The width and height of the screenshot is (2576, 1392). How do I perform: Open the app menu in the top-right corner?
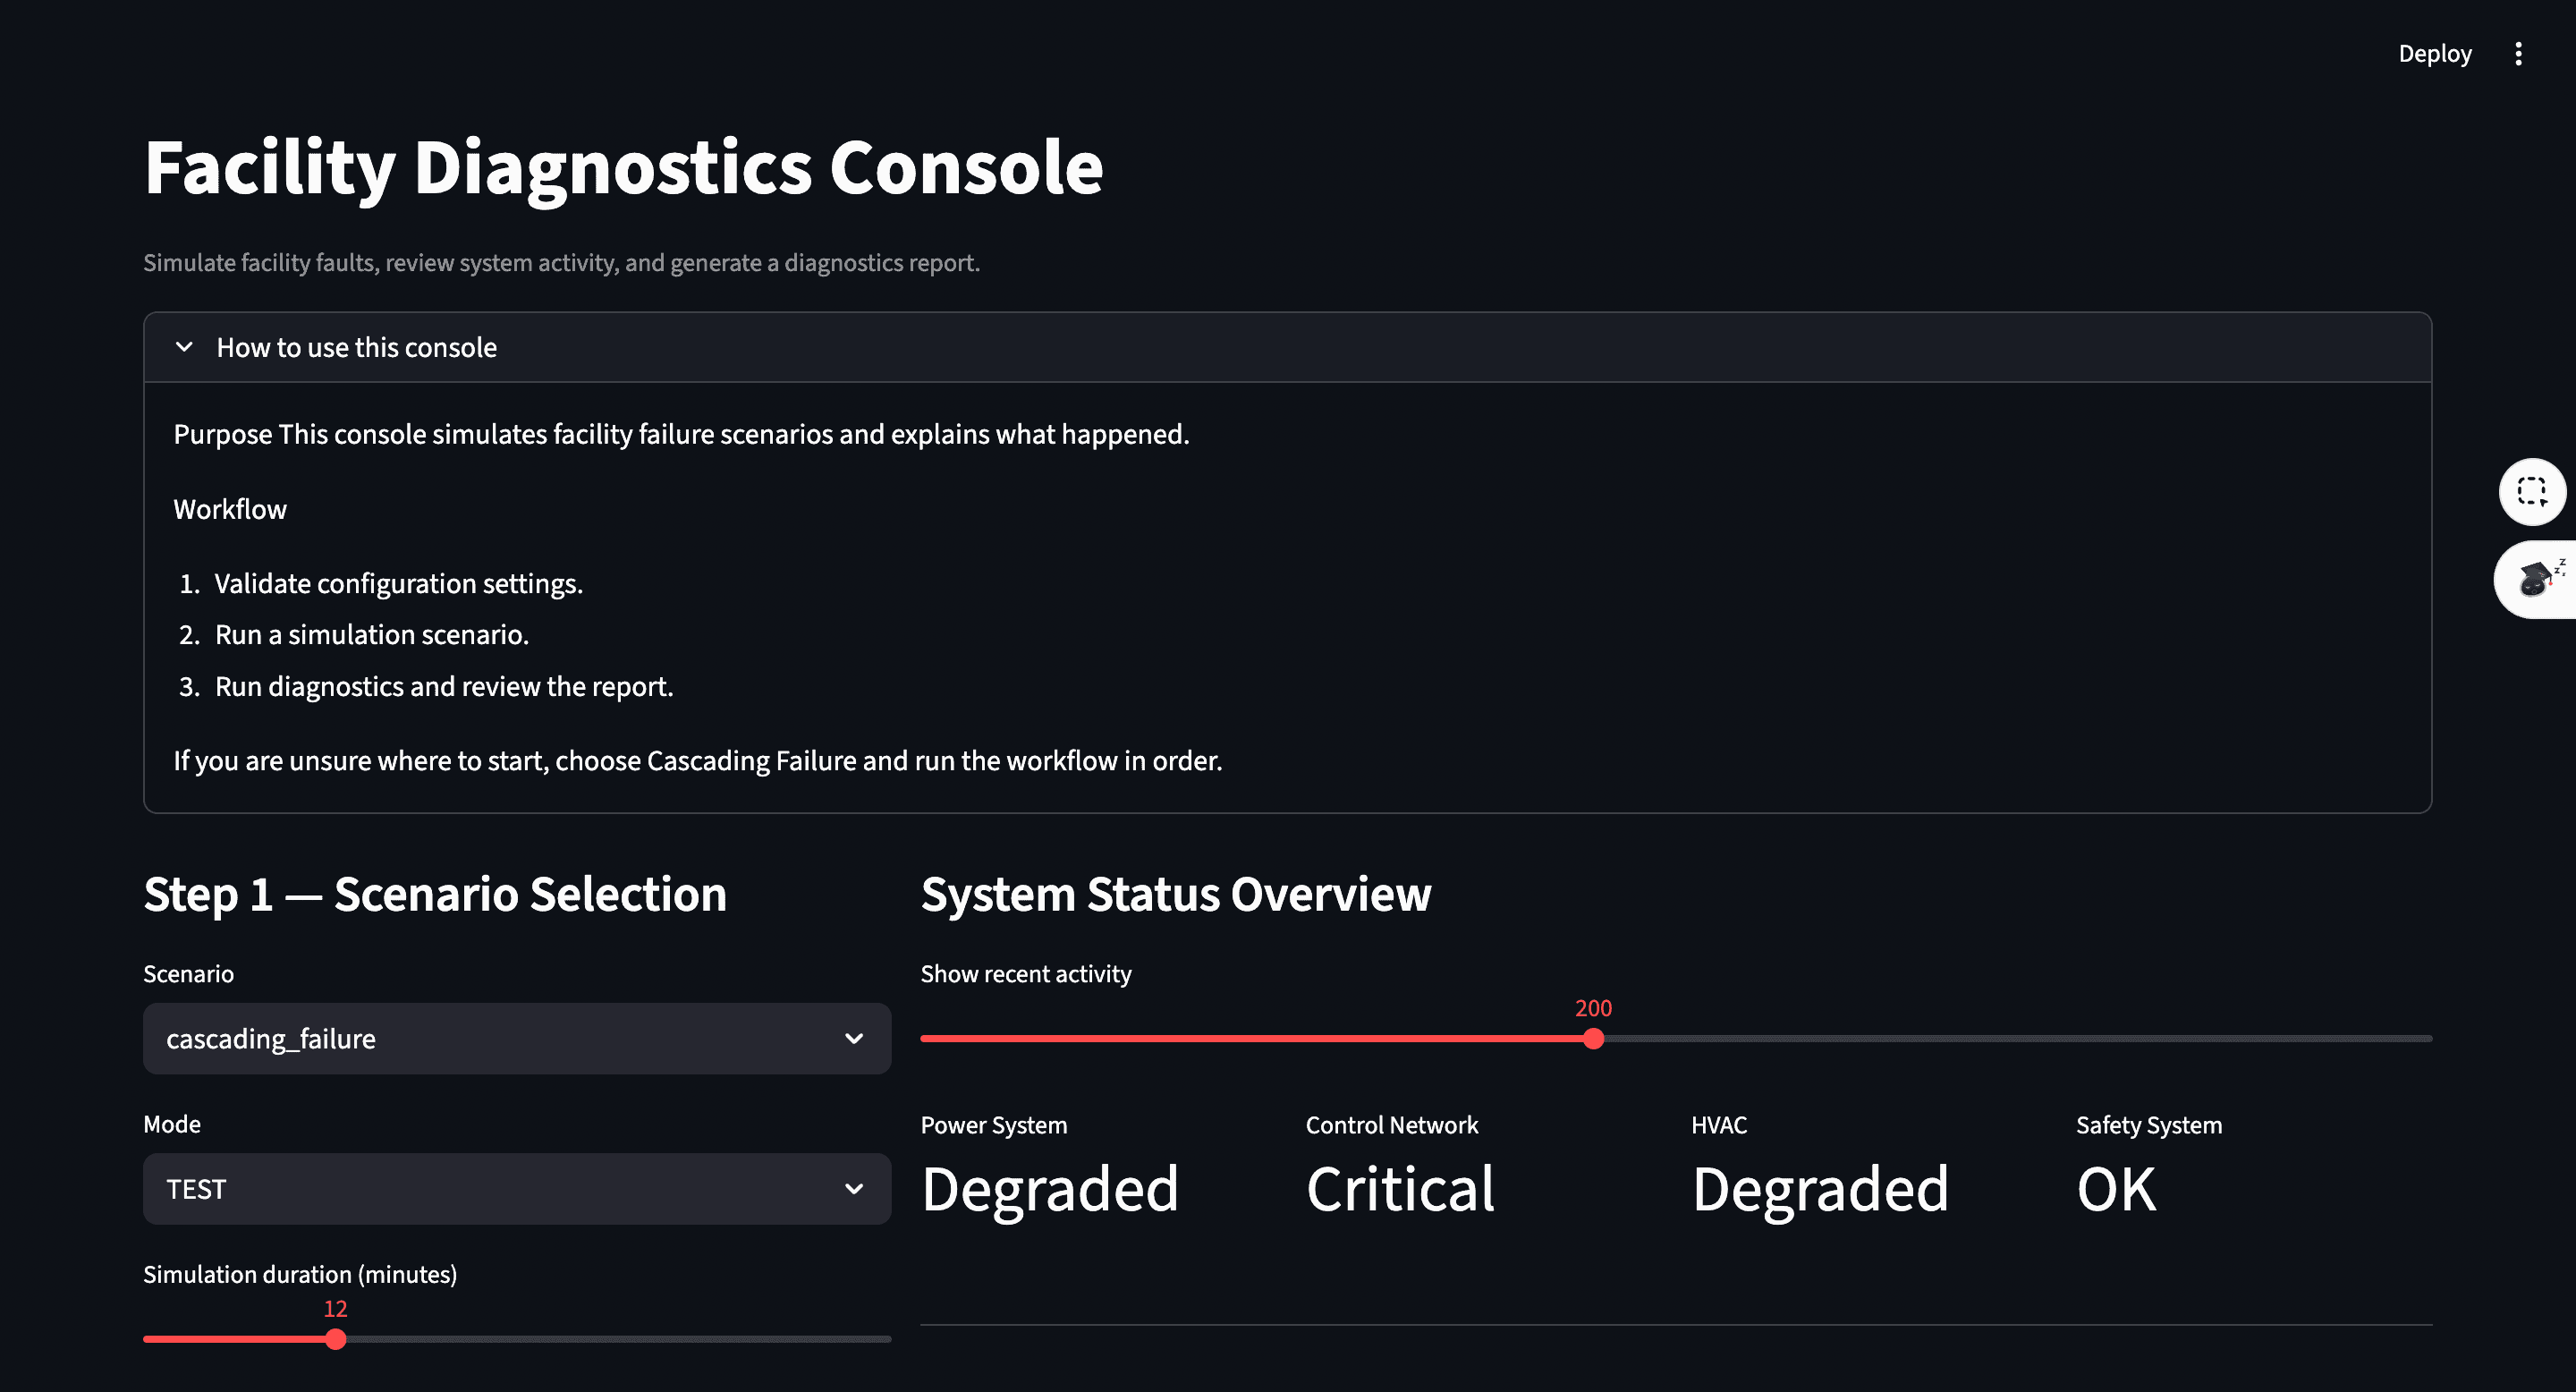pyautogui.click(x=2519, y=53)
